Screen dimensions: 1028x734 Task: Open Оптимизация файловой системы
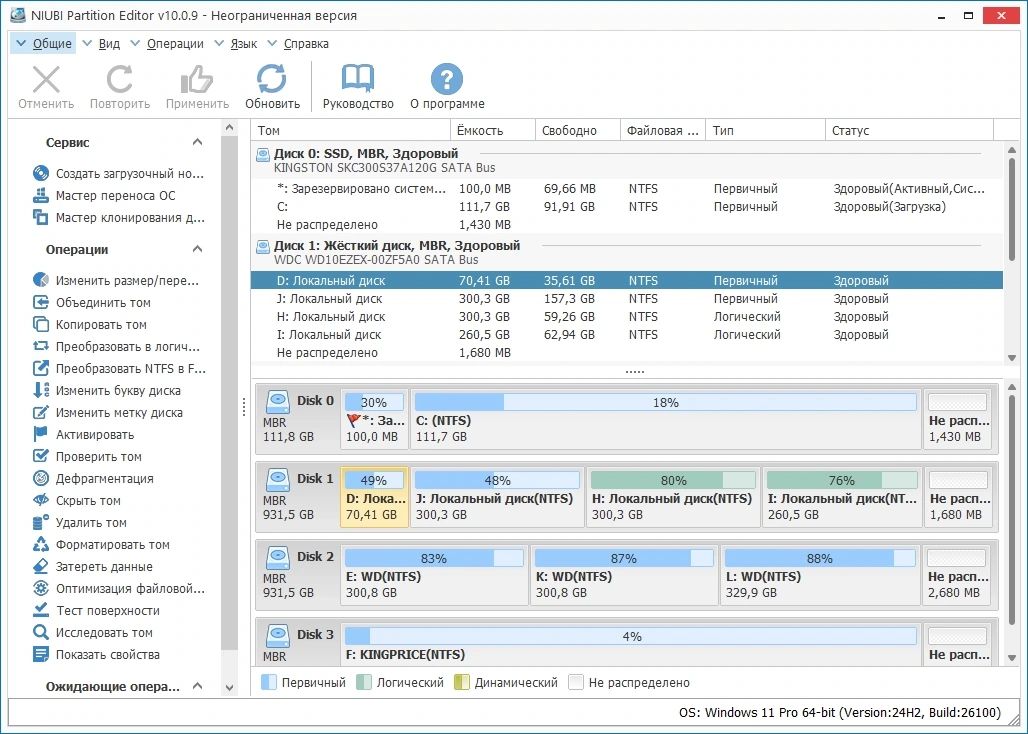119,589
